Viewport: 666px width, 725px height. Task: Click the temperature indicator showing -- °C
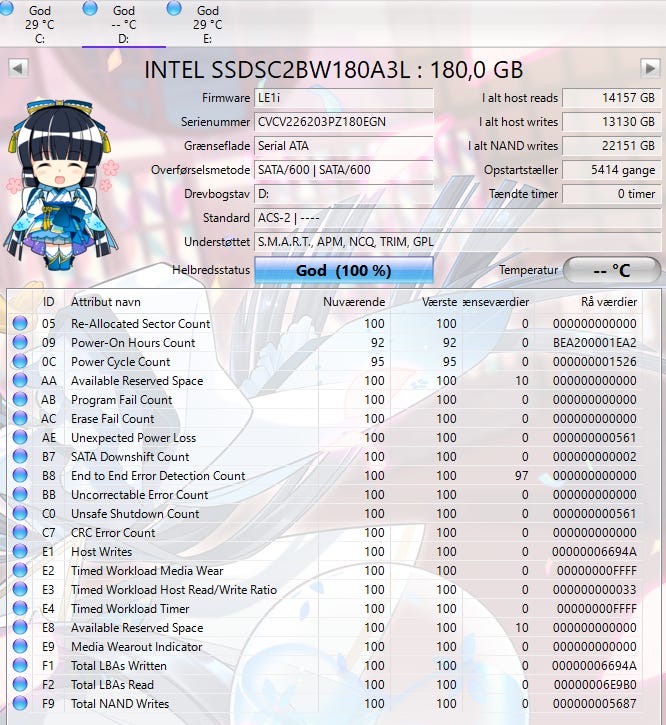pyautogui.click(x=612, y=270)
